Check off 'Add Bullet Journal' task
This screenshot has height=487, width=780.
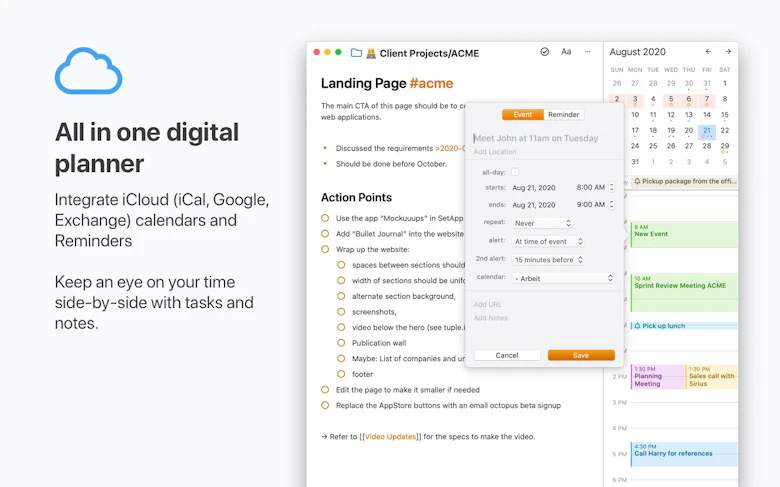click(325, 234)
